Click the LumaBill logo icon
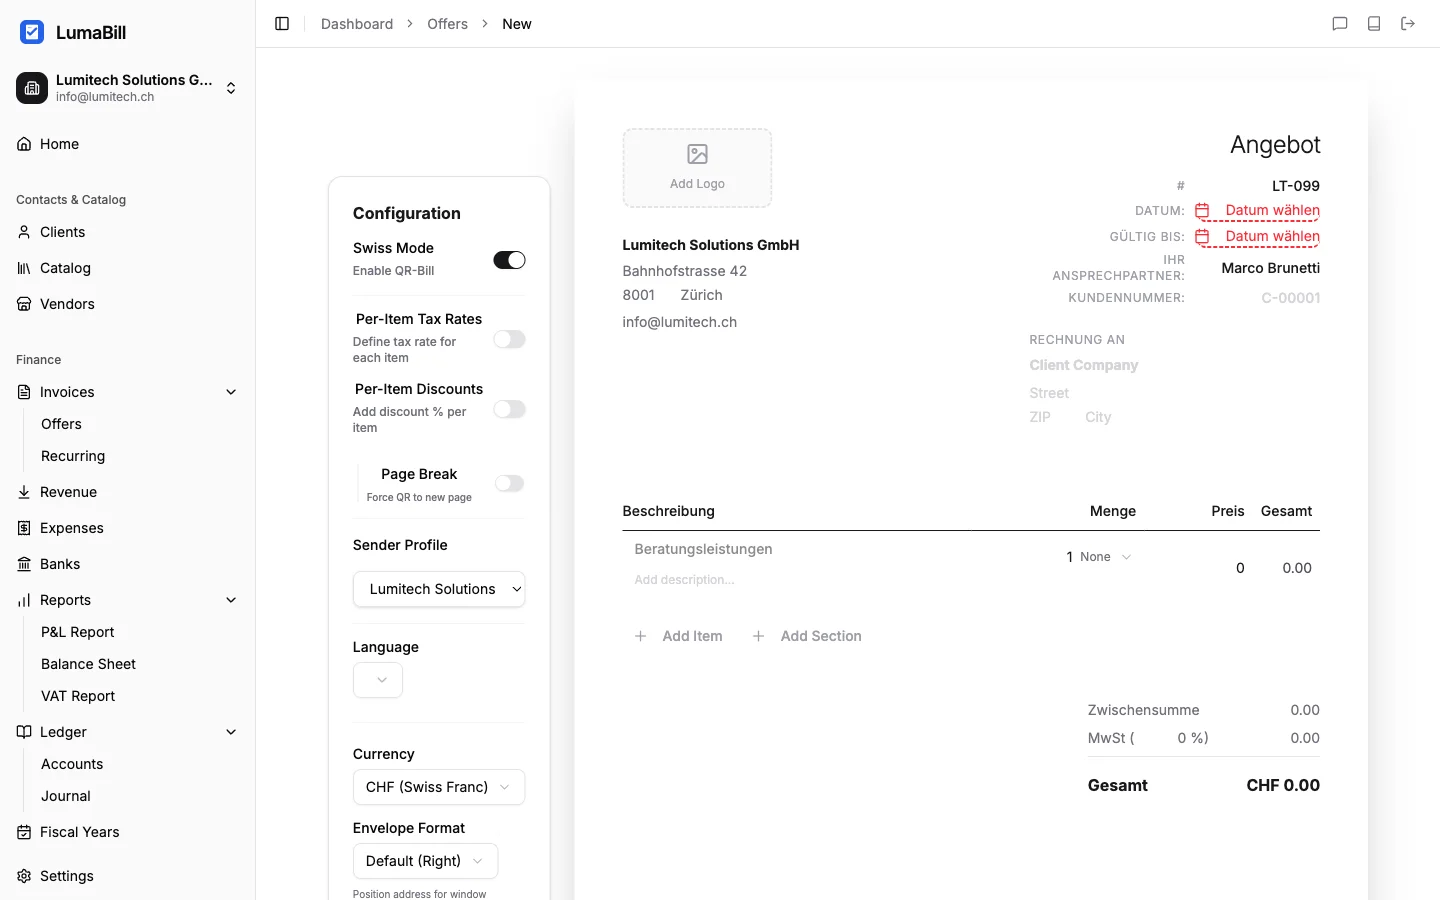This screenshot has height=900, width=1440. pos(32,32)
